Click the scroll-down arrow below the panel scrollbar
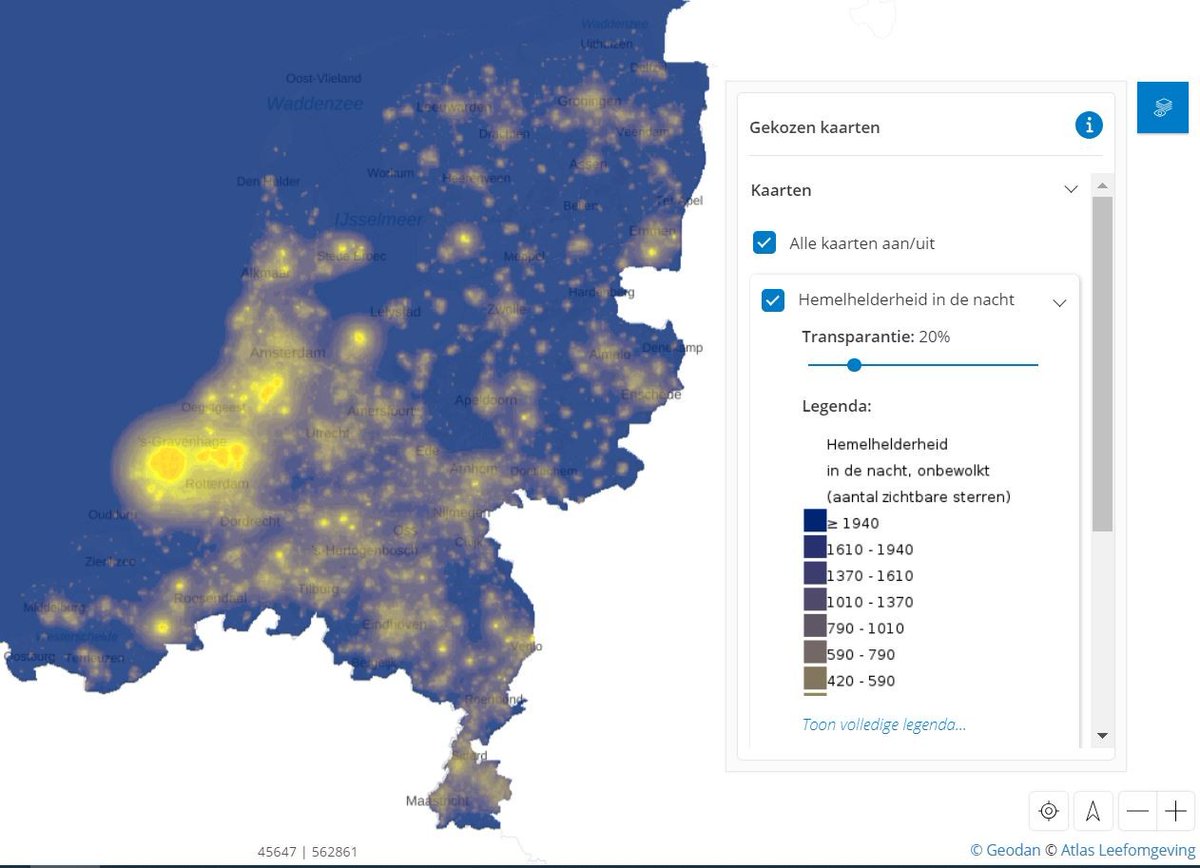1200x868 pixels. pos(1102,736)
